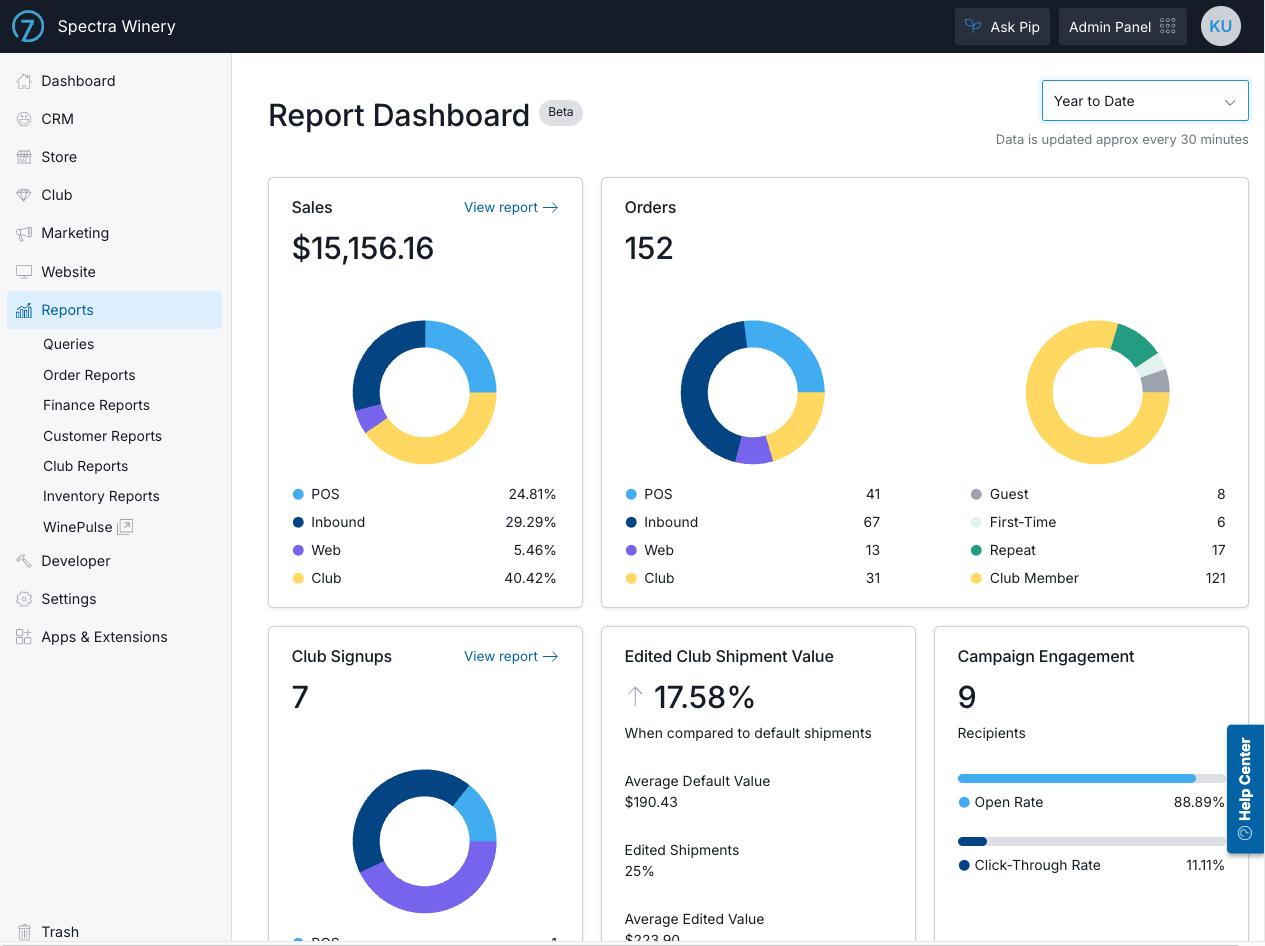Open Queries under Reports

click(x=68, y=344)
